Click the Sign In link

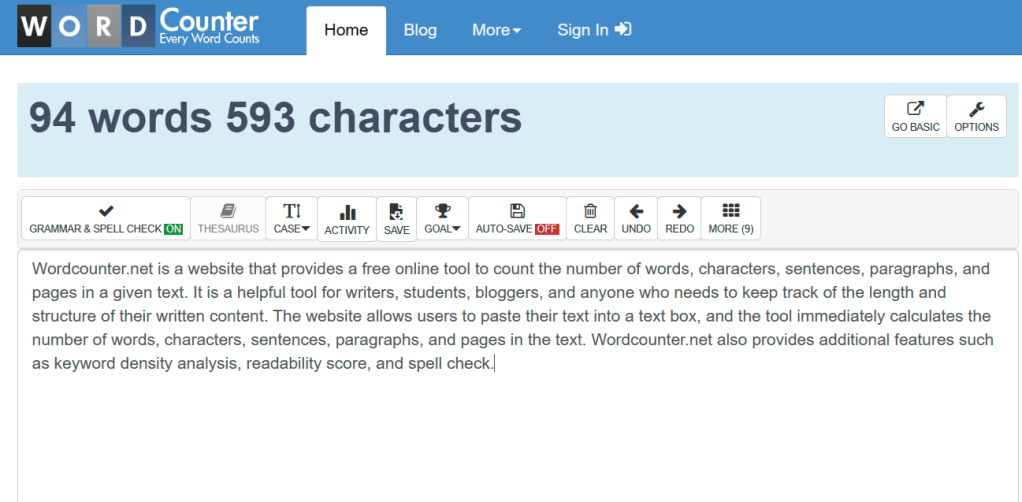594,30
